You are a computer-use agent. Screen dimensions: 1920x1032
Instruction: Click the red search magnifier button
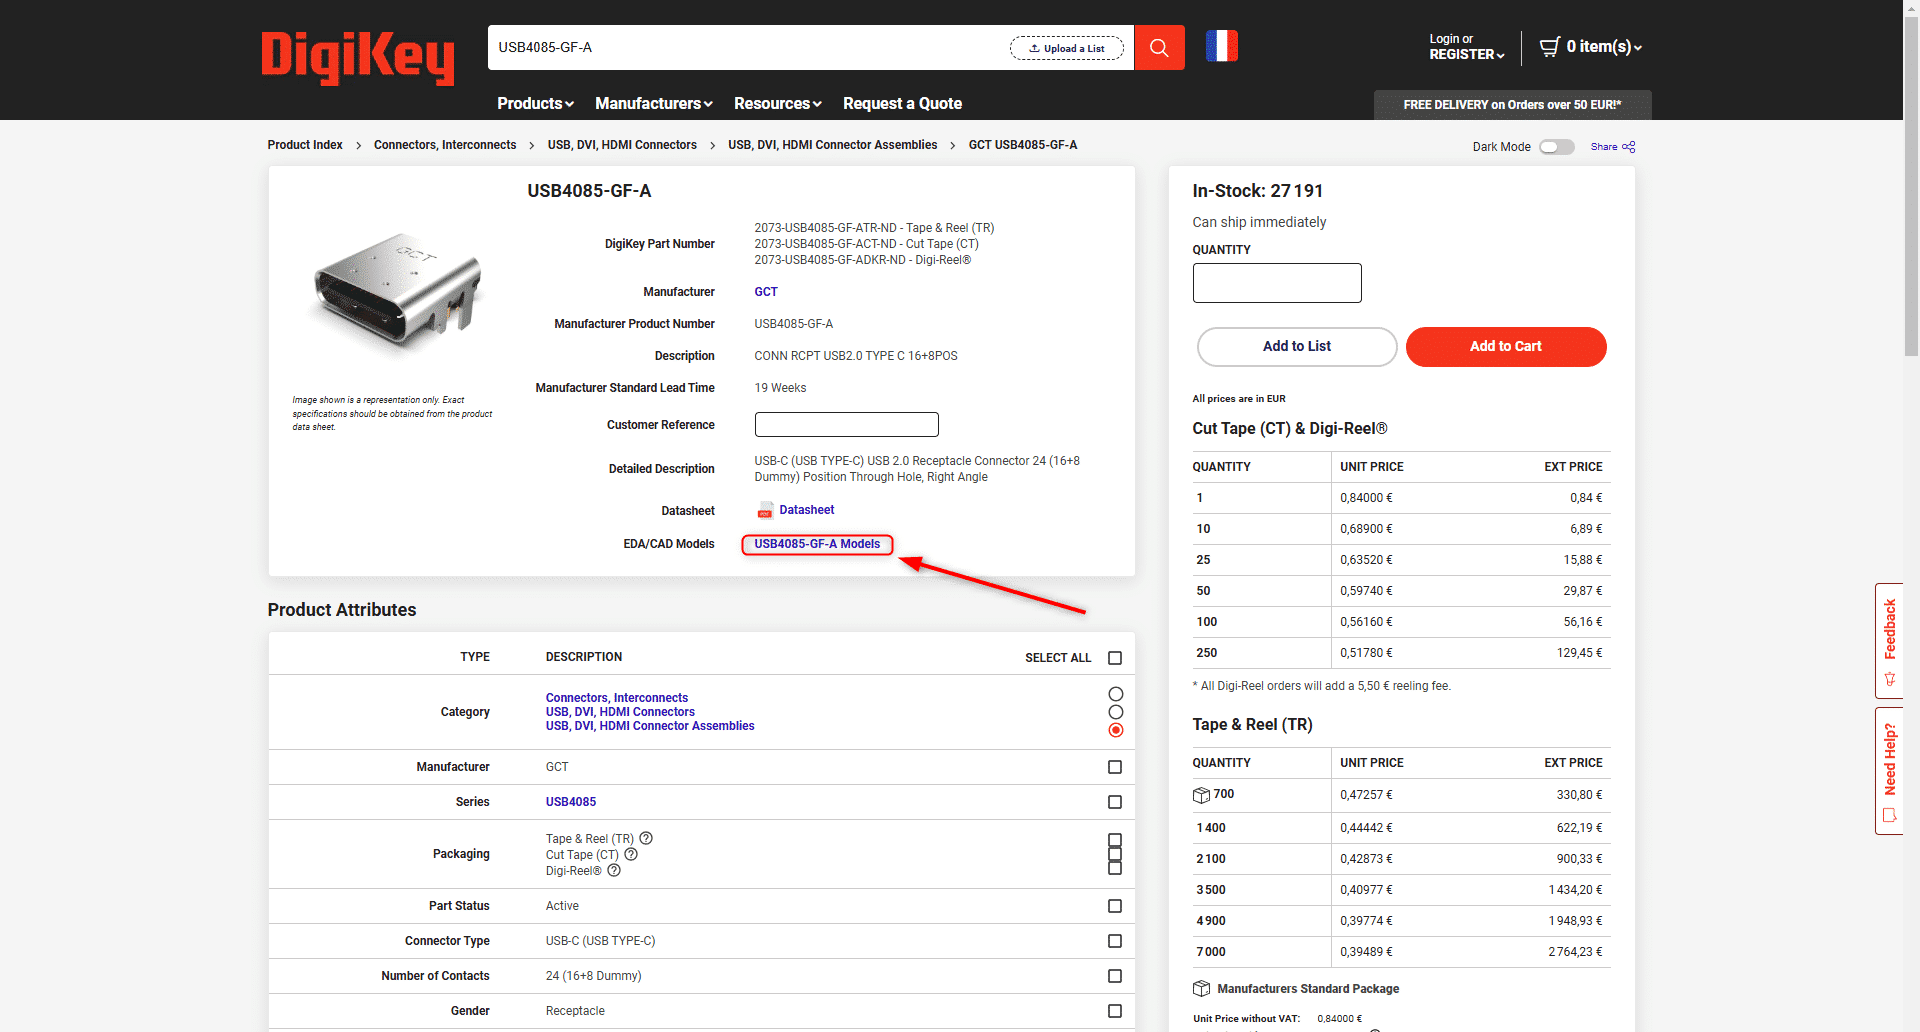(1159, 48)
